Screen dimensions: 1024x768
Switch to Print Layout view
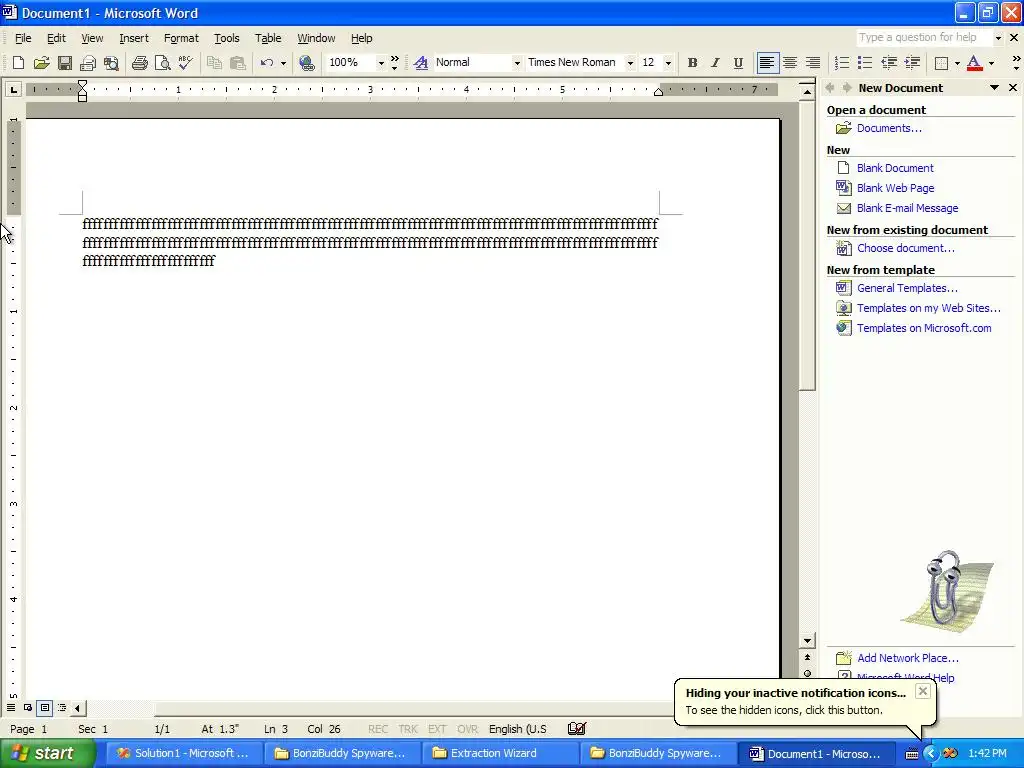(x=45, y=707)
